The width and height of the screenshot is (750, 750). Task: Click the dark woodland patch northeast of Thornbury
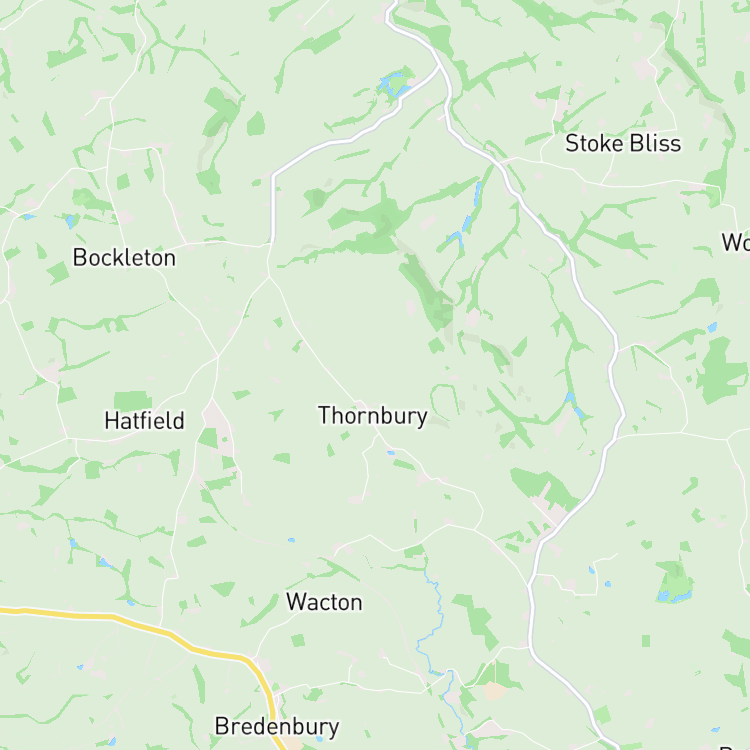428,292
